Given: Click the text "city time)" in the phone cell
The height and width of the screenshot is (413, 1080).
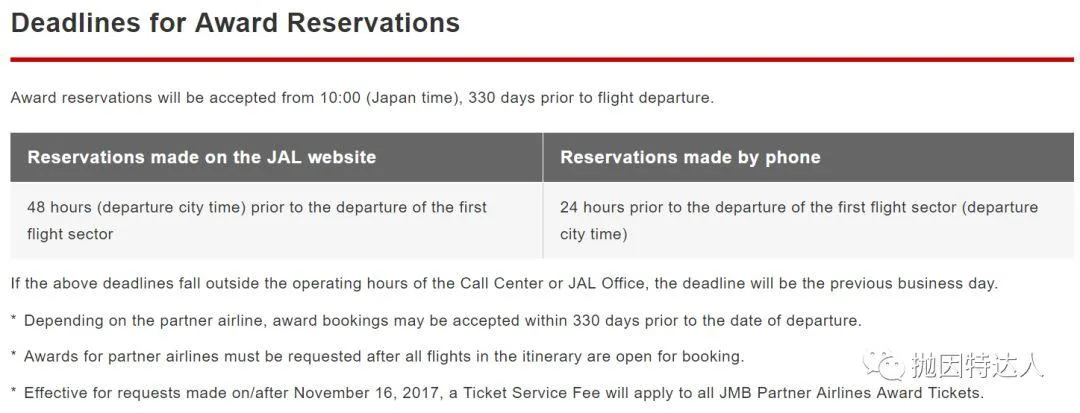Looking at the screenshot, I should click(x=594, y=234).
